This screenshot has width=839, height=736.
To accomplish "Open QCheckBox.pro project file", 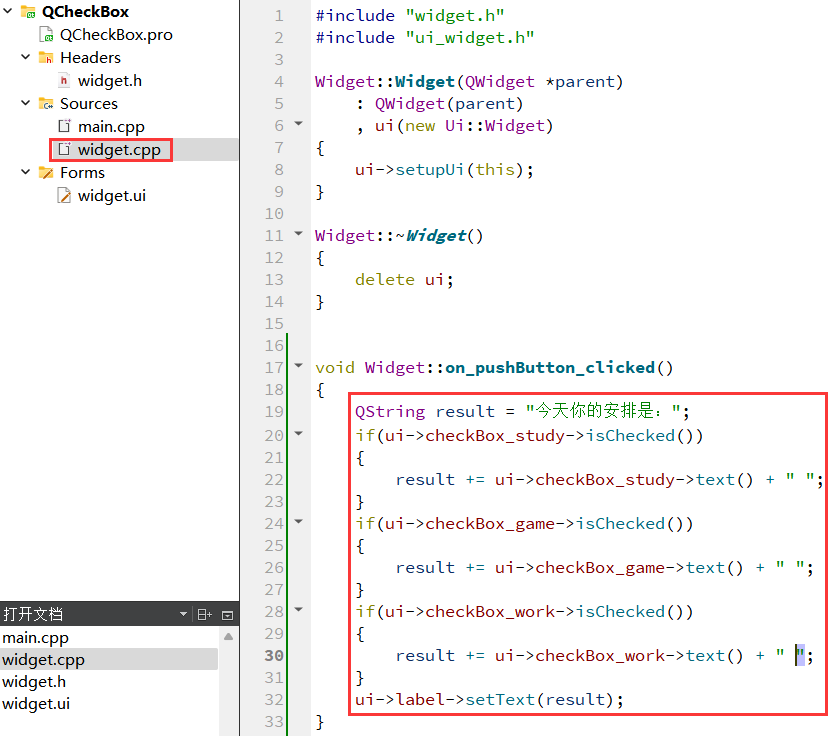I will point(116,35).
